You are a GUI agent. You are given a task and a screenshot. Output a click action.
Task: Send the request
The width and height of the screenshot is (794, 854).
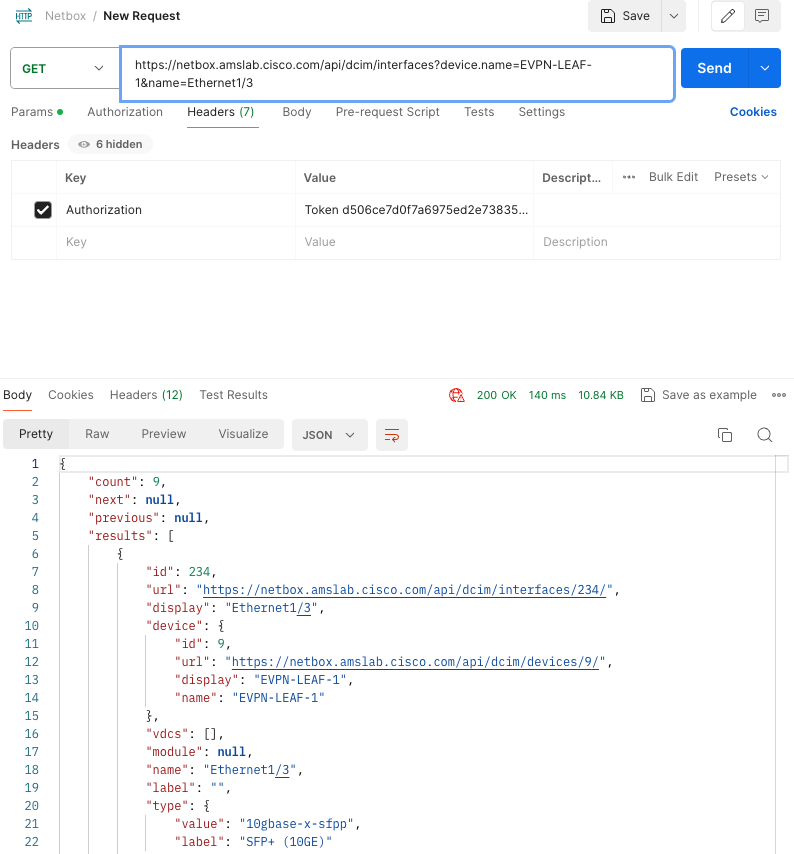pyautogui.click(x=714, y=68)
